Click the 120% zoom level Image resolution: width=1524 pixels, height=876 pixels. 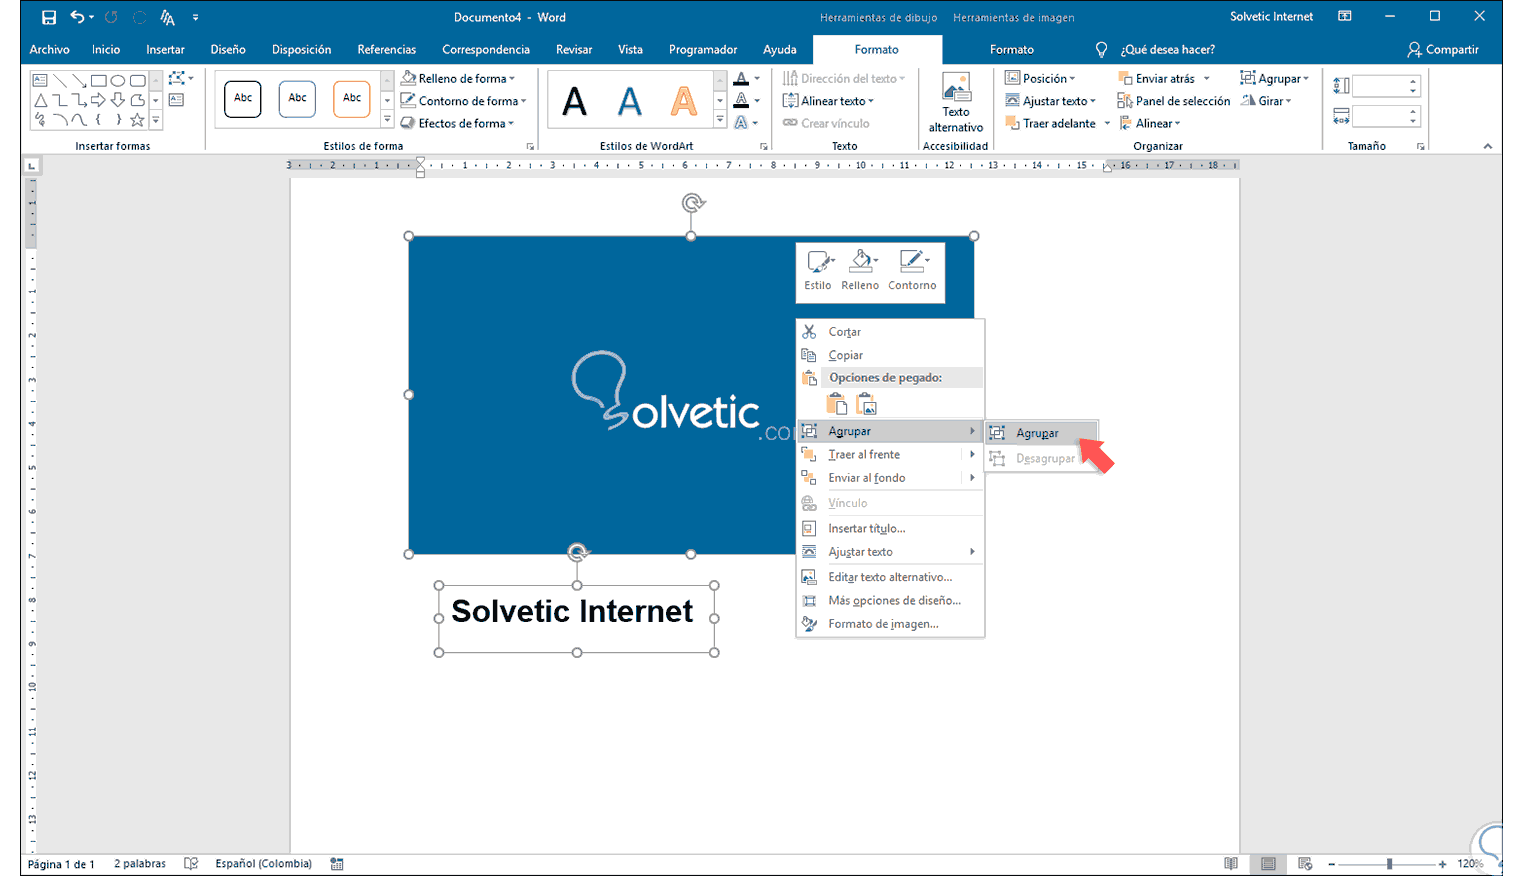click(x=1470, y=864)
